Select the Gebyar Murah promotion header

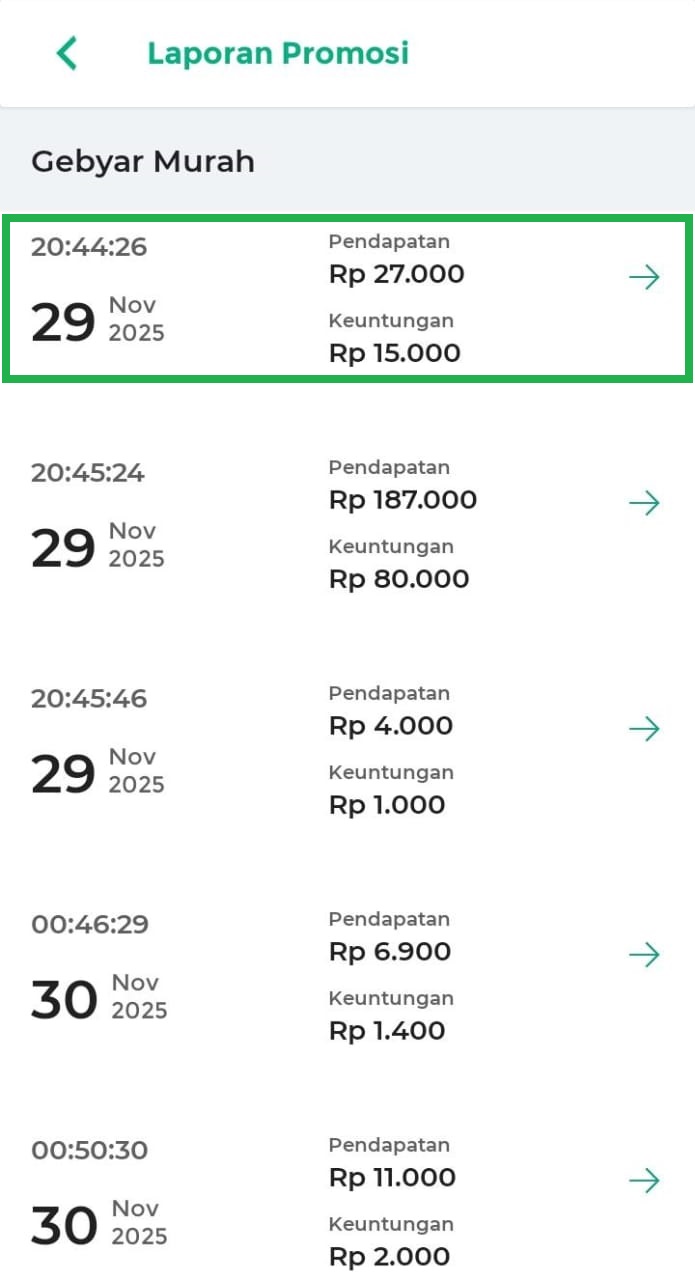pos(143,161)
